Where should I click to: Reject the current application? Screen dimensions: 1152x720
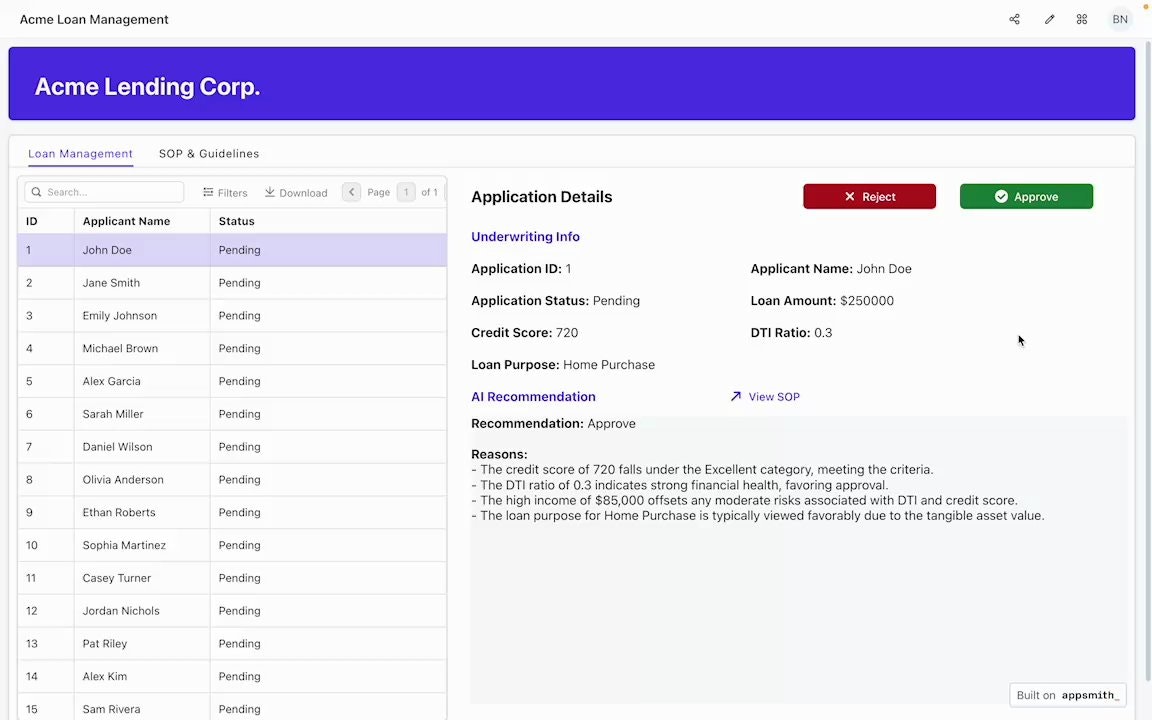coord(869,196)
